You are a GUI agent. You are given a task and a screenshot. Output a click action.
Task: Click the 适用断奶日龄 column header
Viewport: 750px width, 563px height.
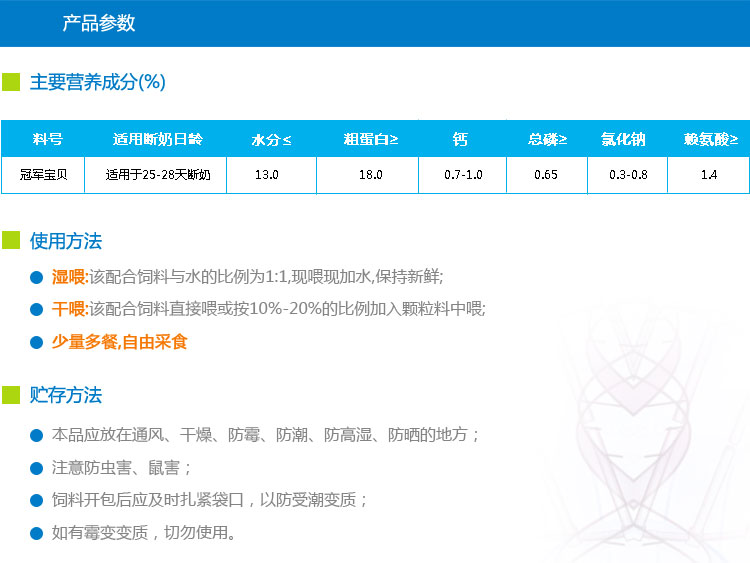click(x=155, y=139)
